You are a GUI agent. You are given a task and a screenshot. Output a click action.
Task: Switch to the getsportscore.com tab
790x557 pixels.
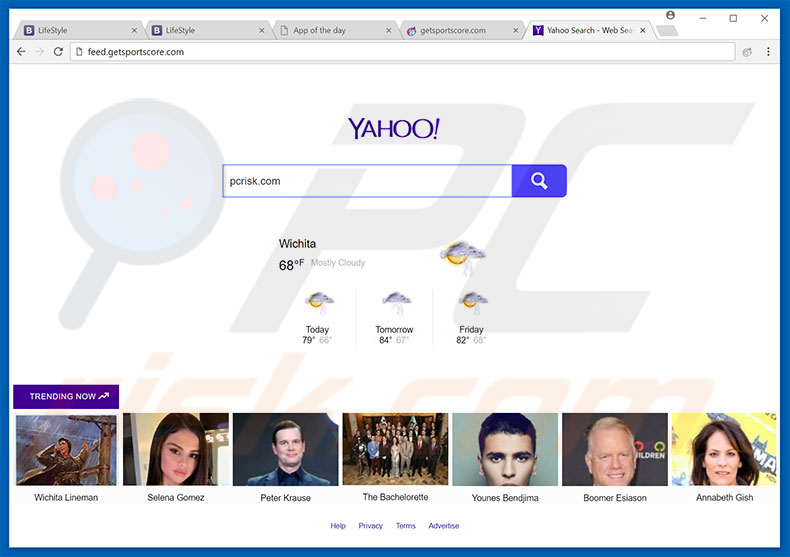point(462,30)
